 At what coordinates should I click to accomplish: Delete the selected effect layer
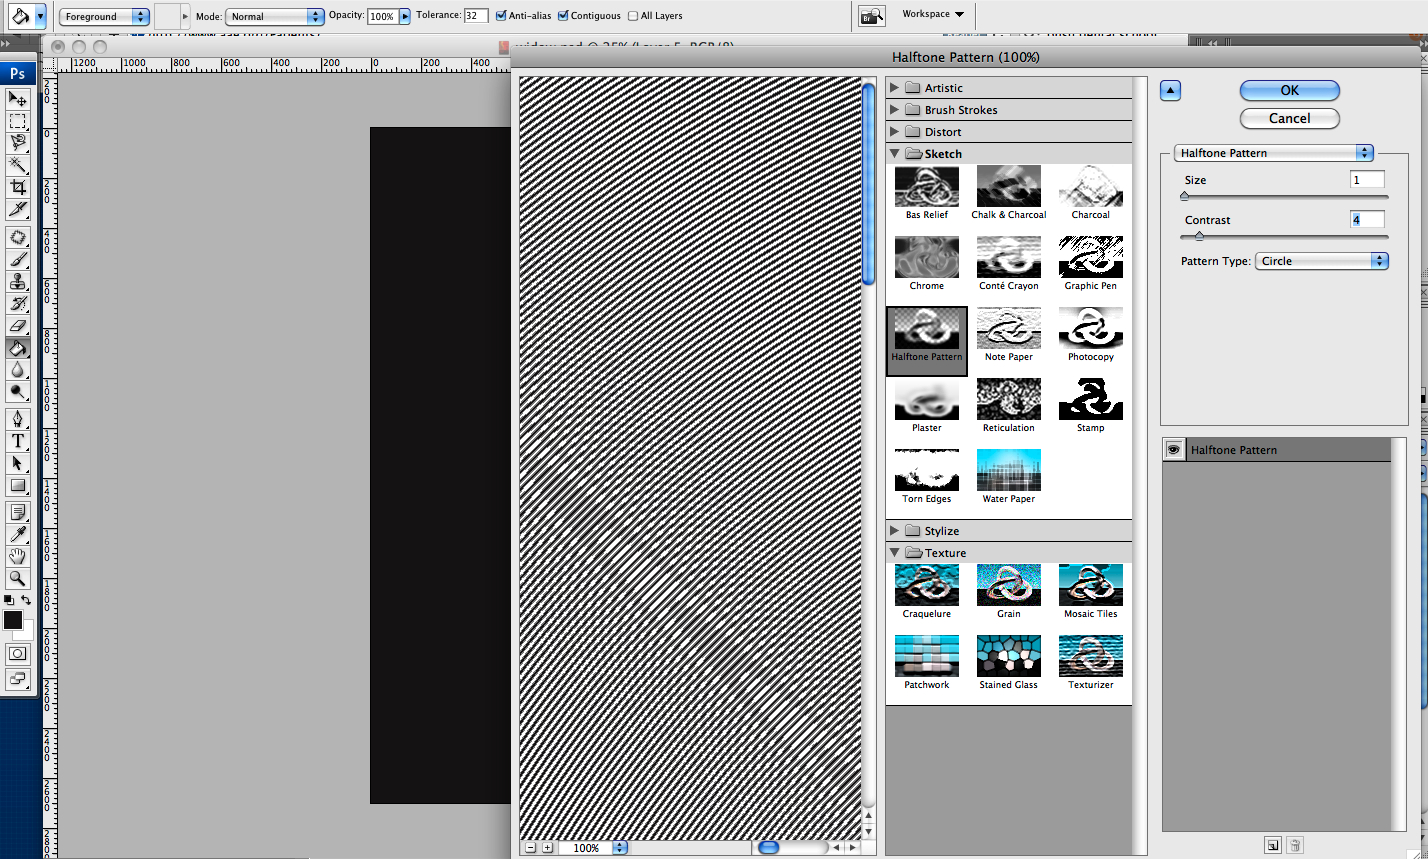(1294, 845)
